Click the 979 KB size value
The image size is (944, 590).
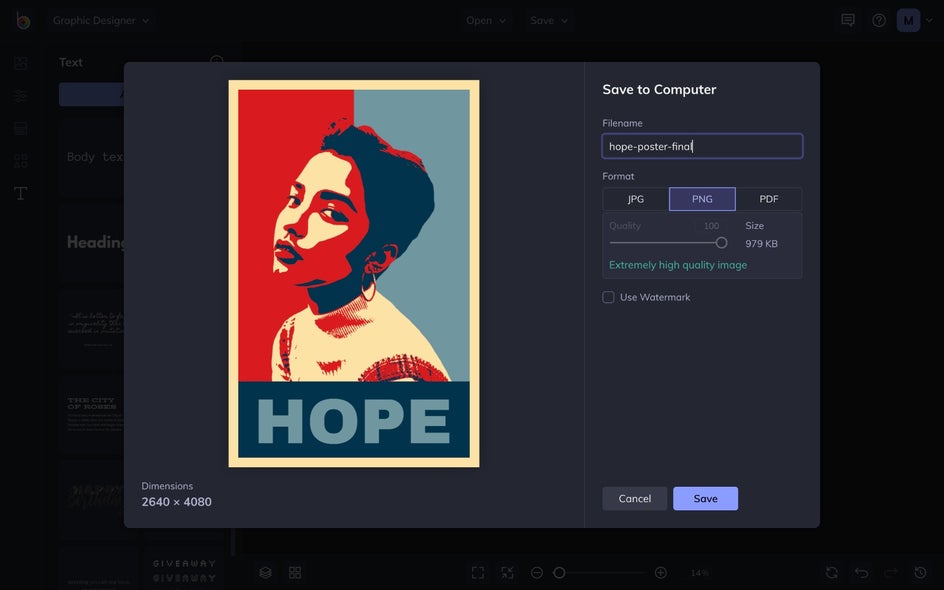click(762, 244)
